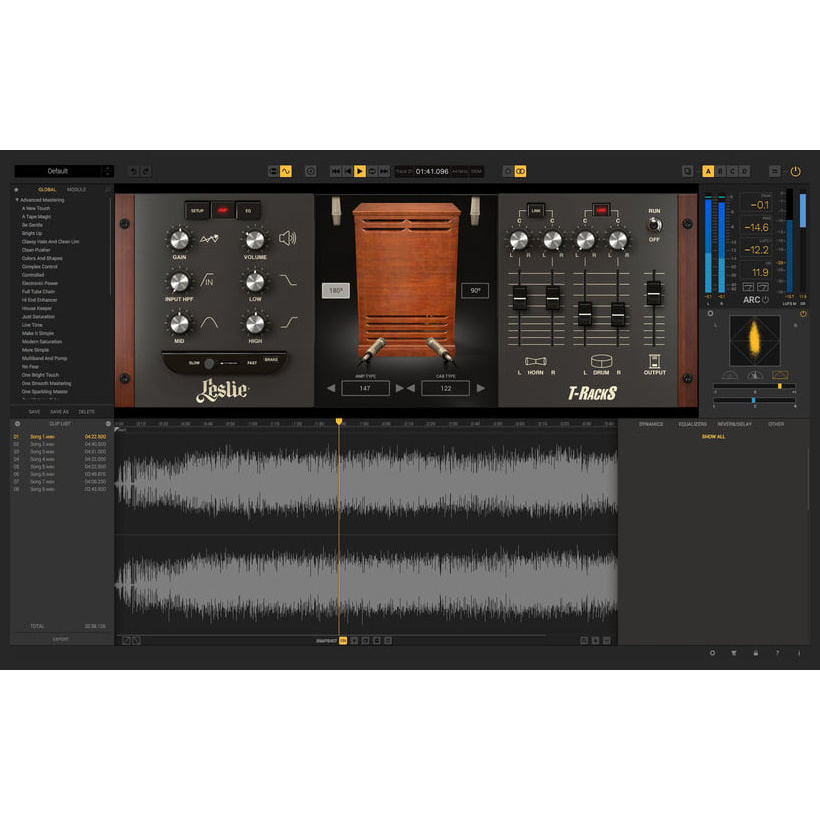This screenshot has height=820, width=820.
Task: Select snapshot C
Action: coord(732,171)
